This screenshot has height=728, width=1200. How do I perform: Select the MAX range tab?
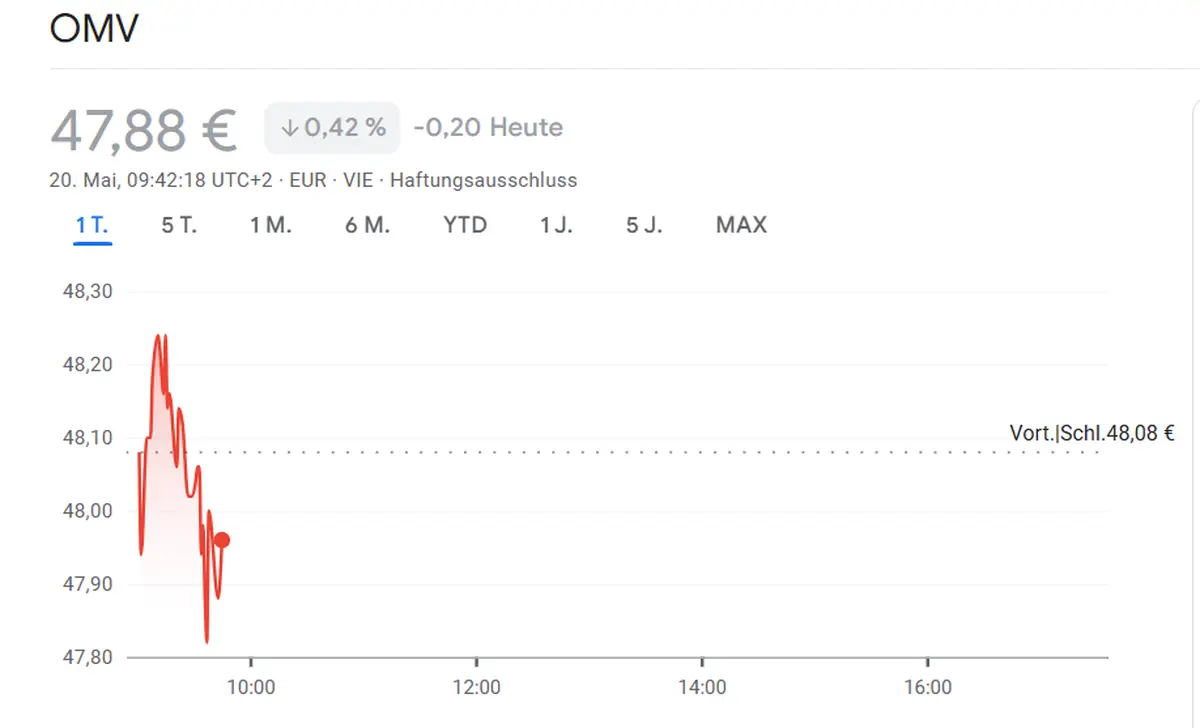(741, 225)
